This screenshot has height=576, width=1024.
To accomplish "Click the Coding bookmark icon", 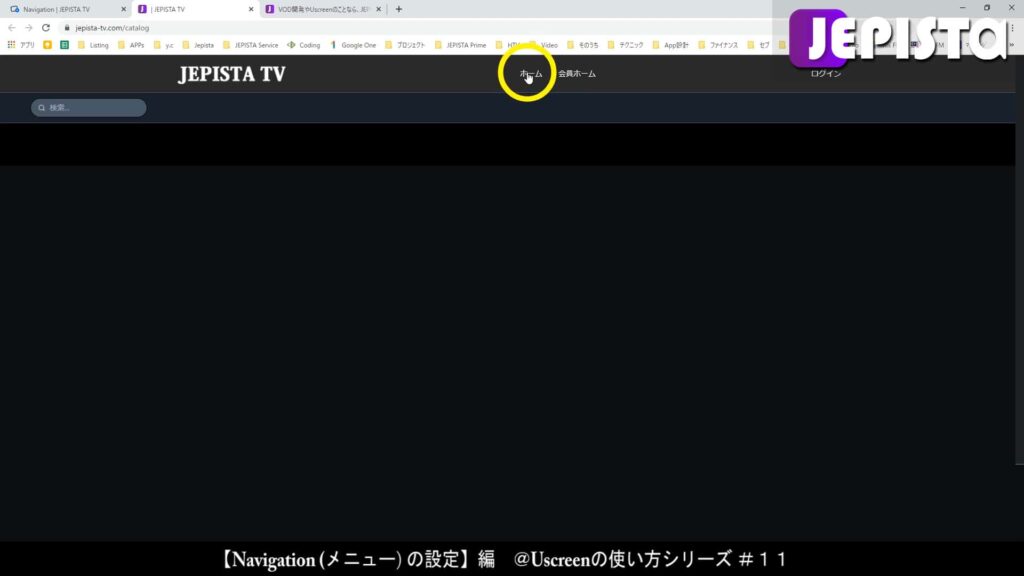I will pos(293,45).
